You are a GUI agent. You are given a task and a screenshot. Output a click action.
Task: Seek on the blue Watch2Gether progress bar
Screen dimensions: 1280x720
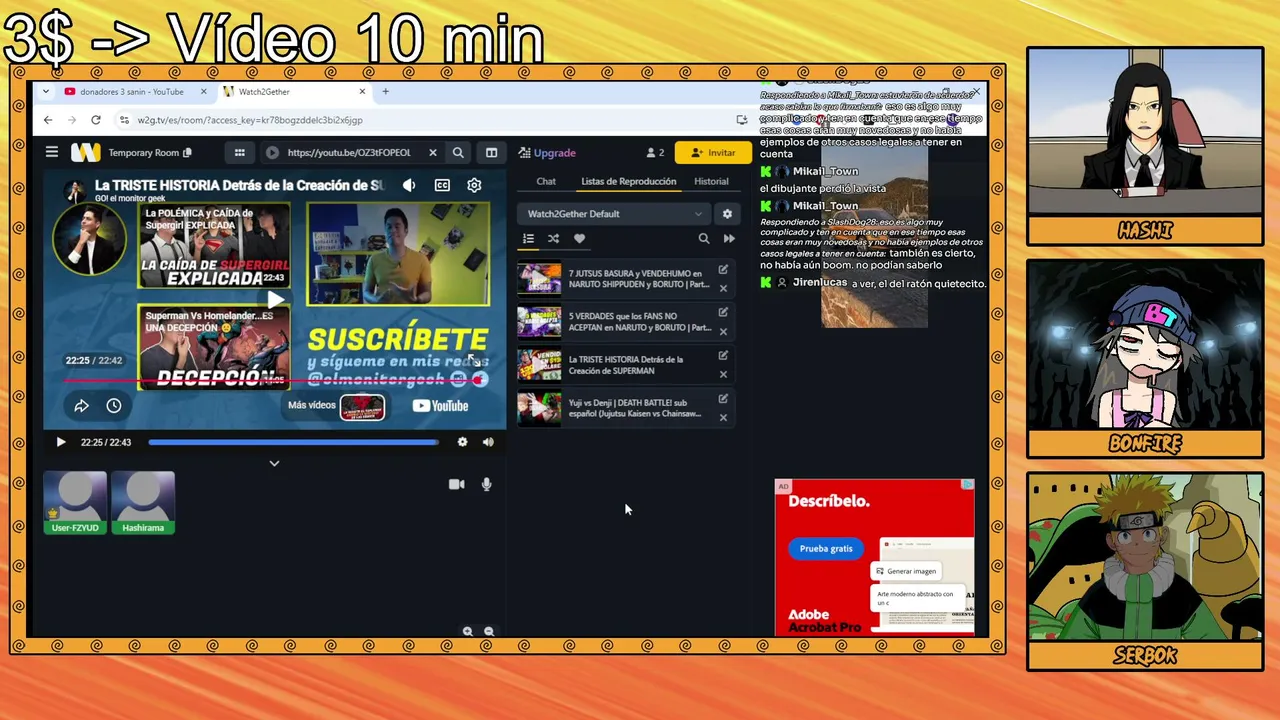tap(293, 442)
